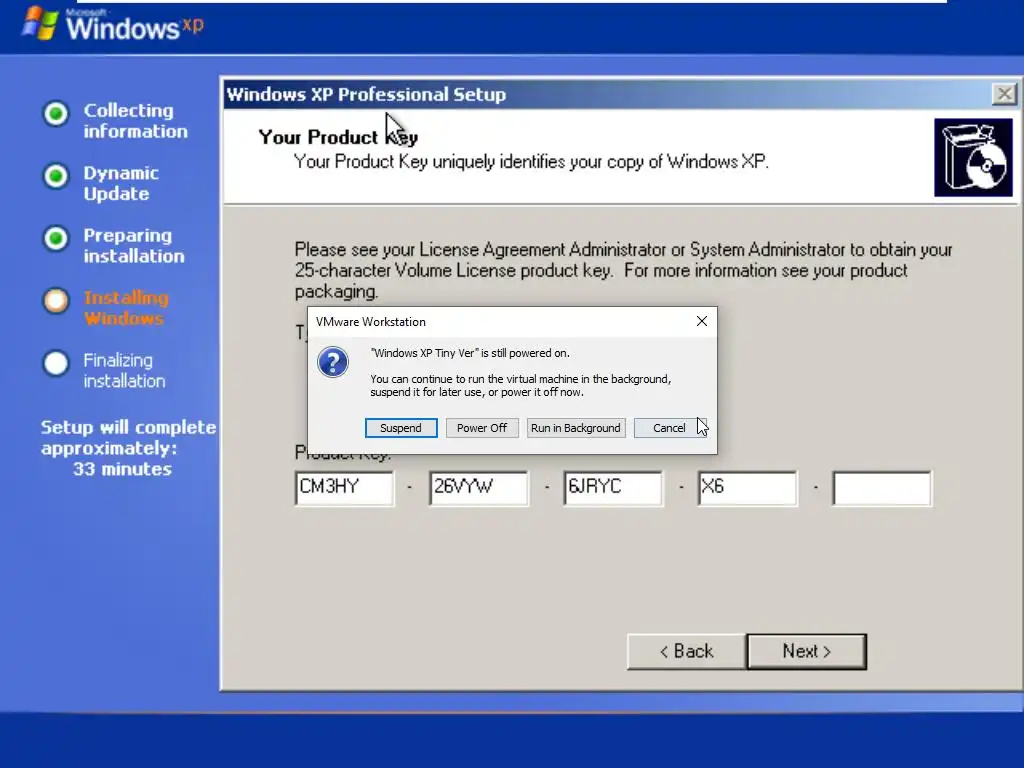Click the 'Preparing installation' label
Viewport: 1024px width, 768px height.
click(134, 246)
